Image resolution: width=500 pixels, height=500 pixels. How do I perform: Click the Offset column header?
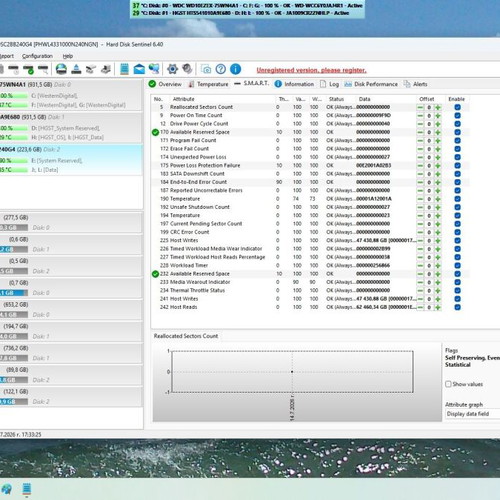(427, 99)
